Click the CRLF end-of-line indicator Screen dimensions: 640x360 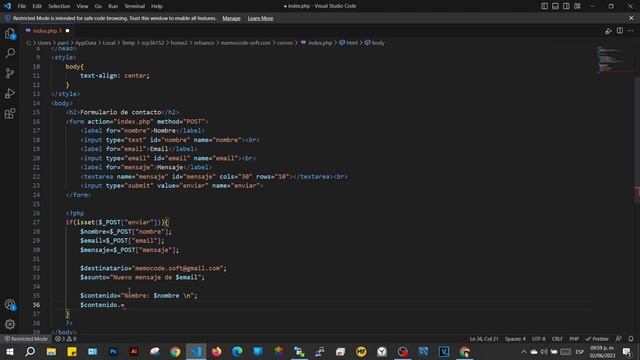[557, 339]
